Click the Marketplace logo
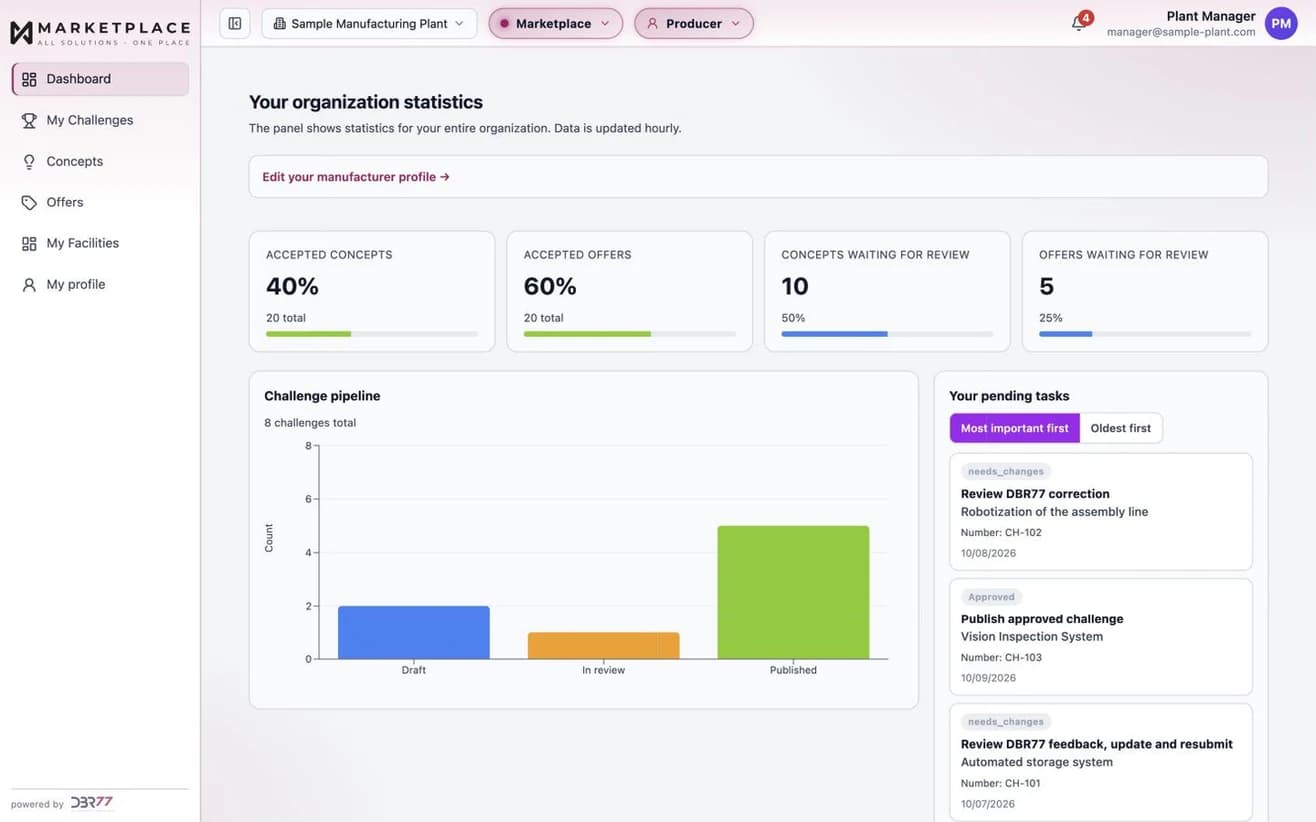 (99, 32)
